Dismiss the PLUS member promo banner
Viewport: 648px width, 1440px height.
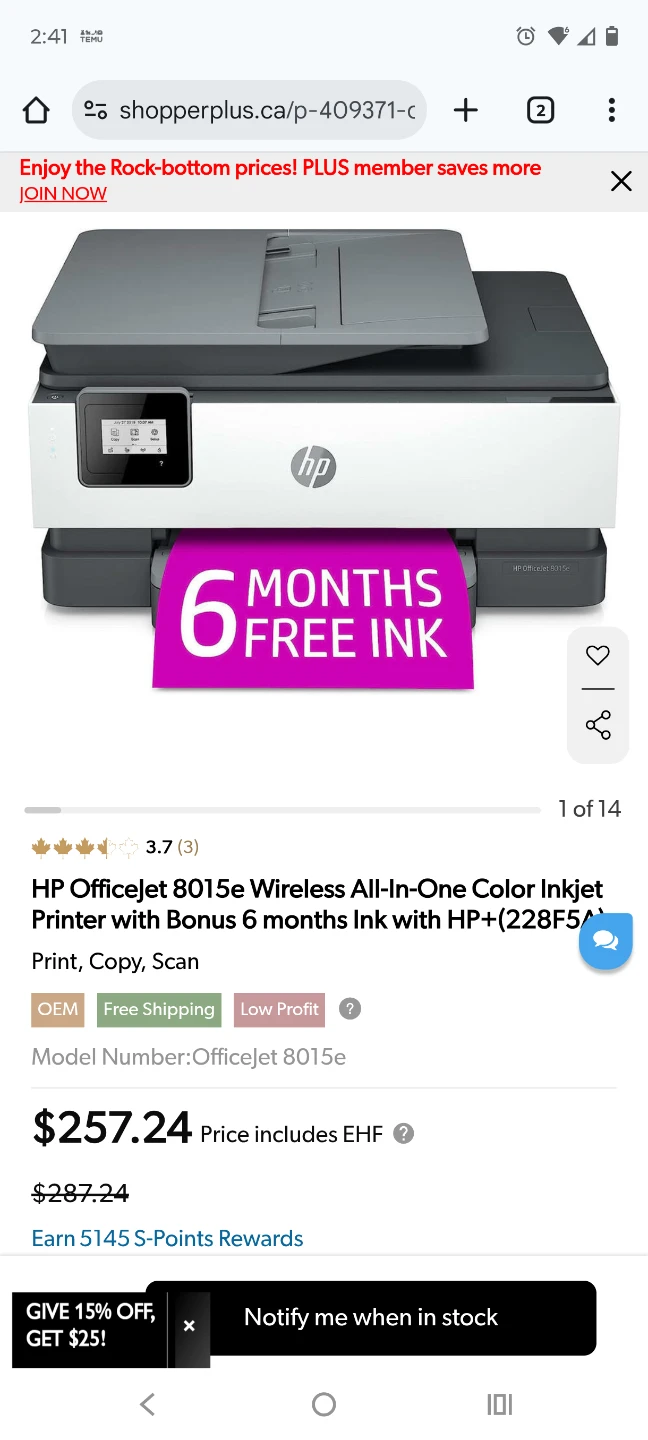pos(621,181)
